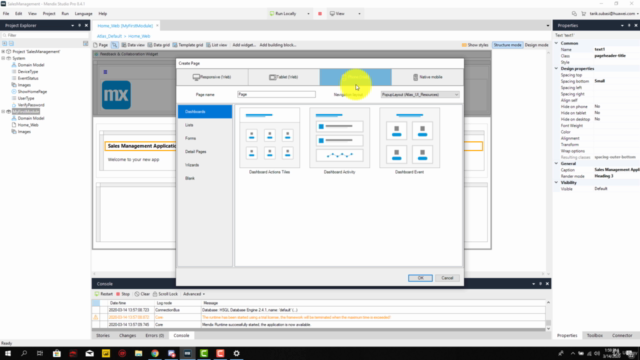Open the Windows Start menu

(8, 353)
